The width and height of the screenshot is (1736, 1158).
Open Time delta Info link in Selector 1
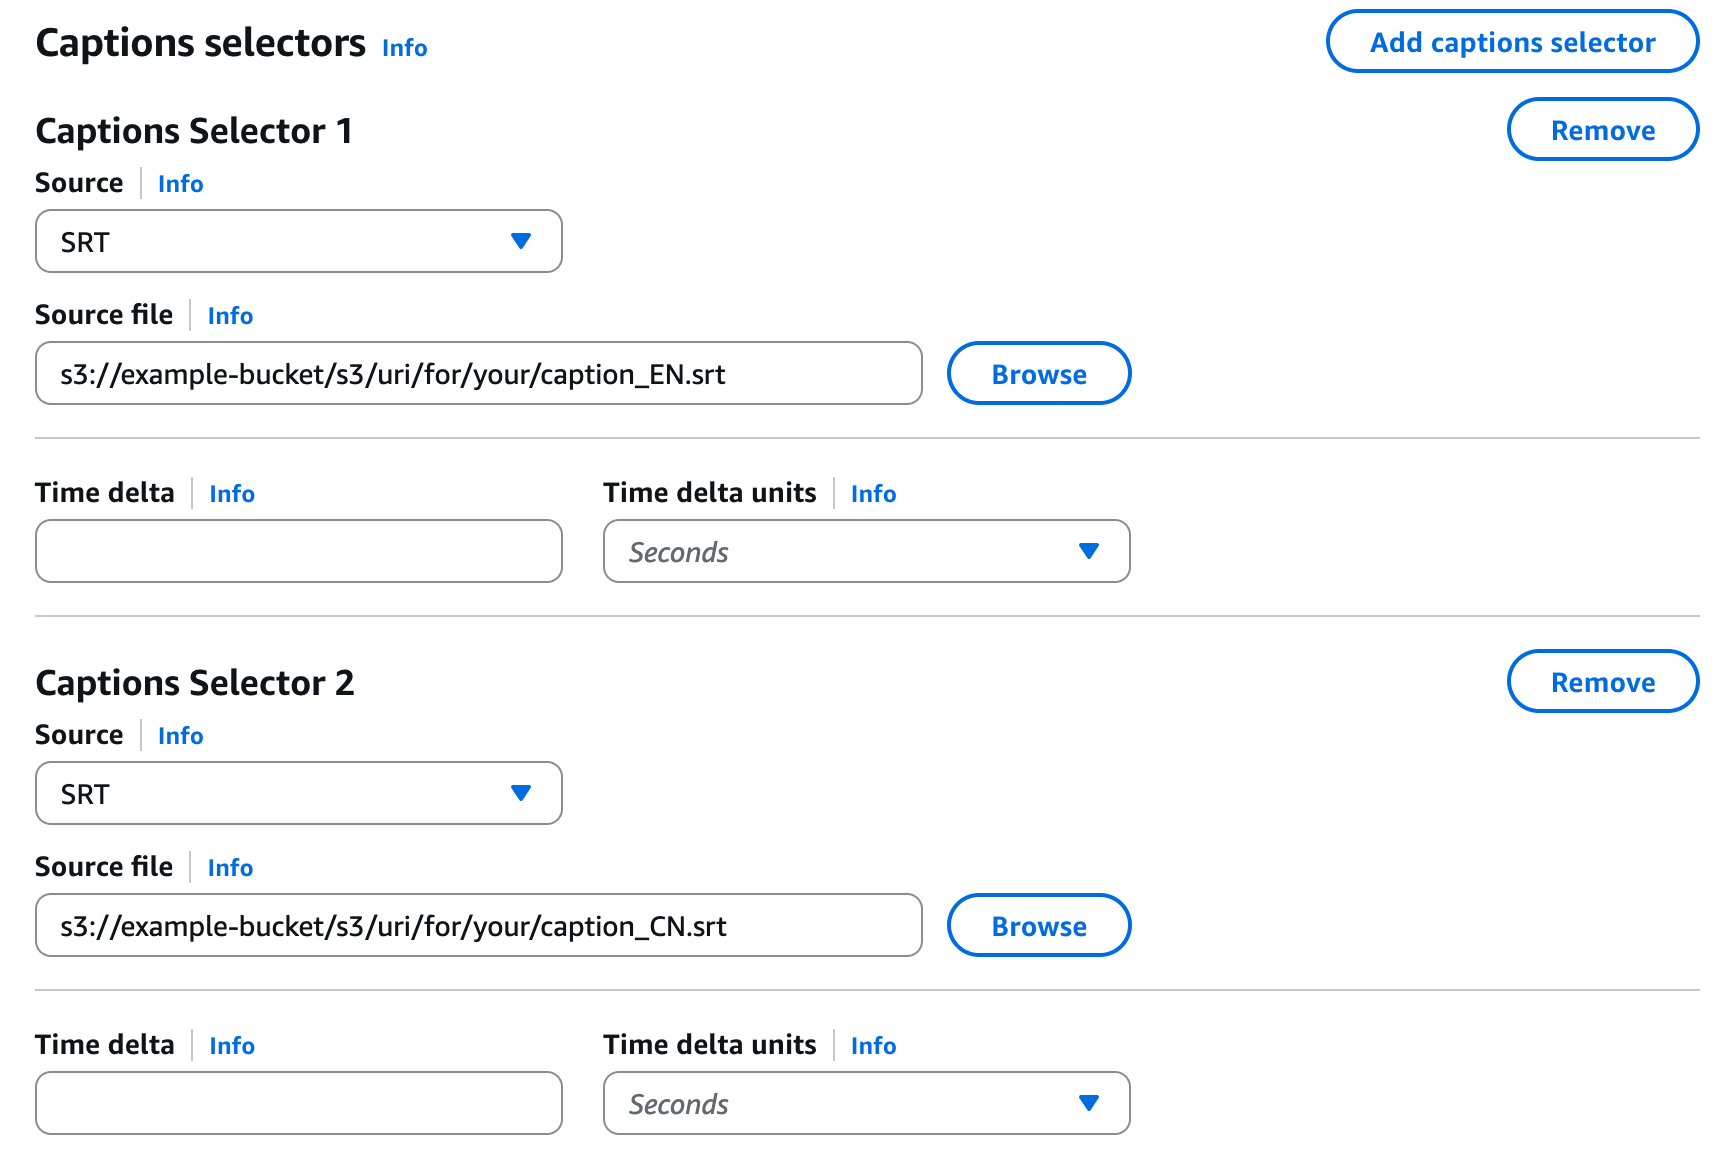tap(232, 494)
